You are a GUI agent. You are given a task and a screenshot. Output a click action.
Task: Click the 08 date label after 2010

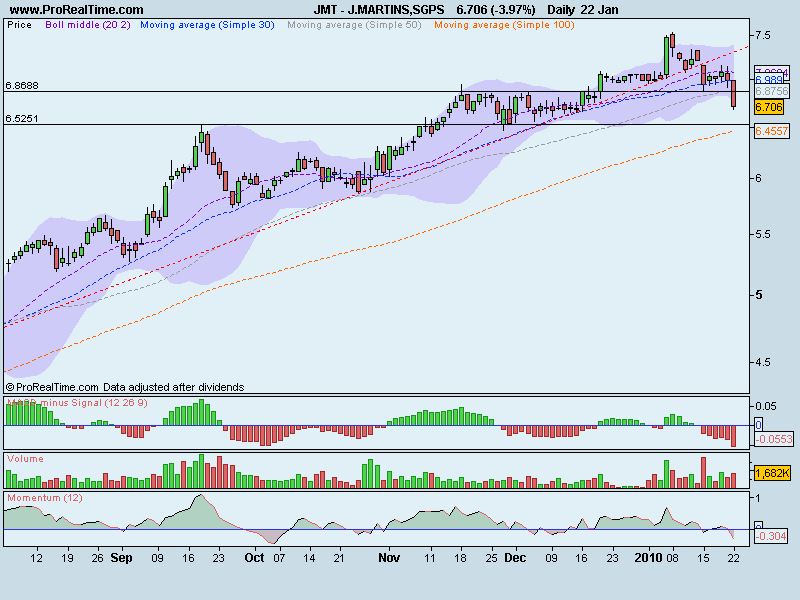(672, 558)
